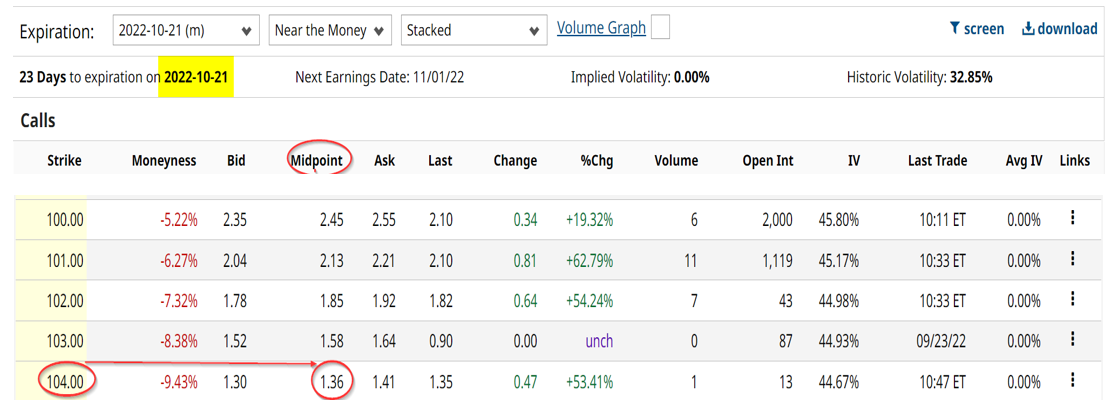
Task: Open links menu for 100.00 strike row
Action: click(x=1072, y=219)
